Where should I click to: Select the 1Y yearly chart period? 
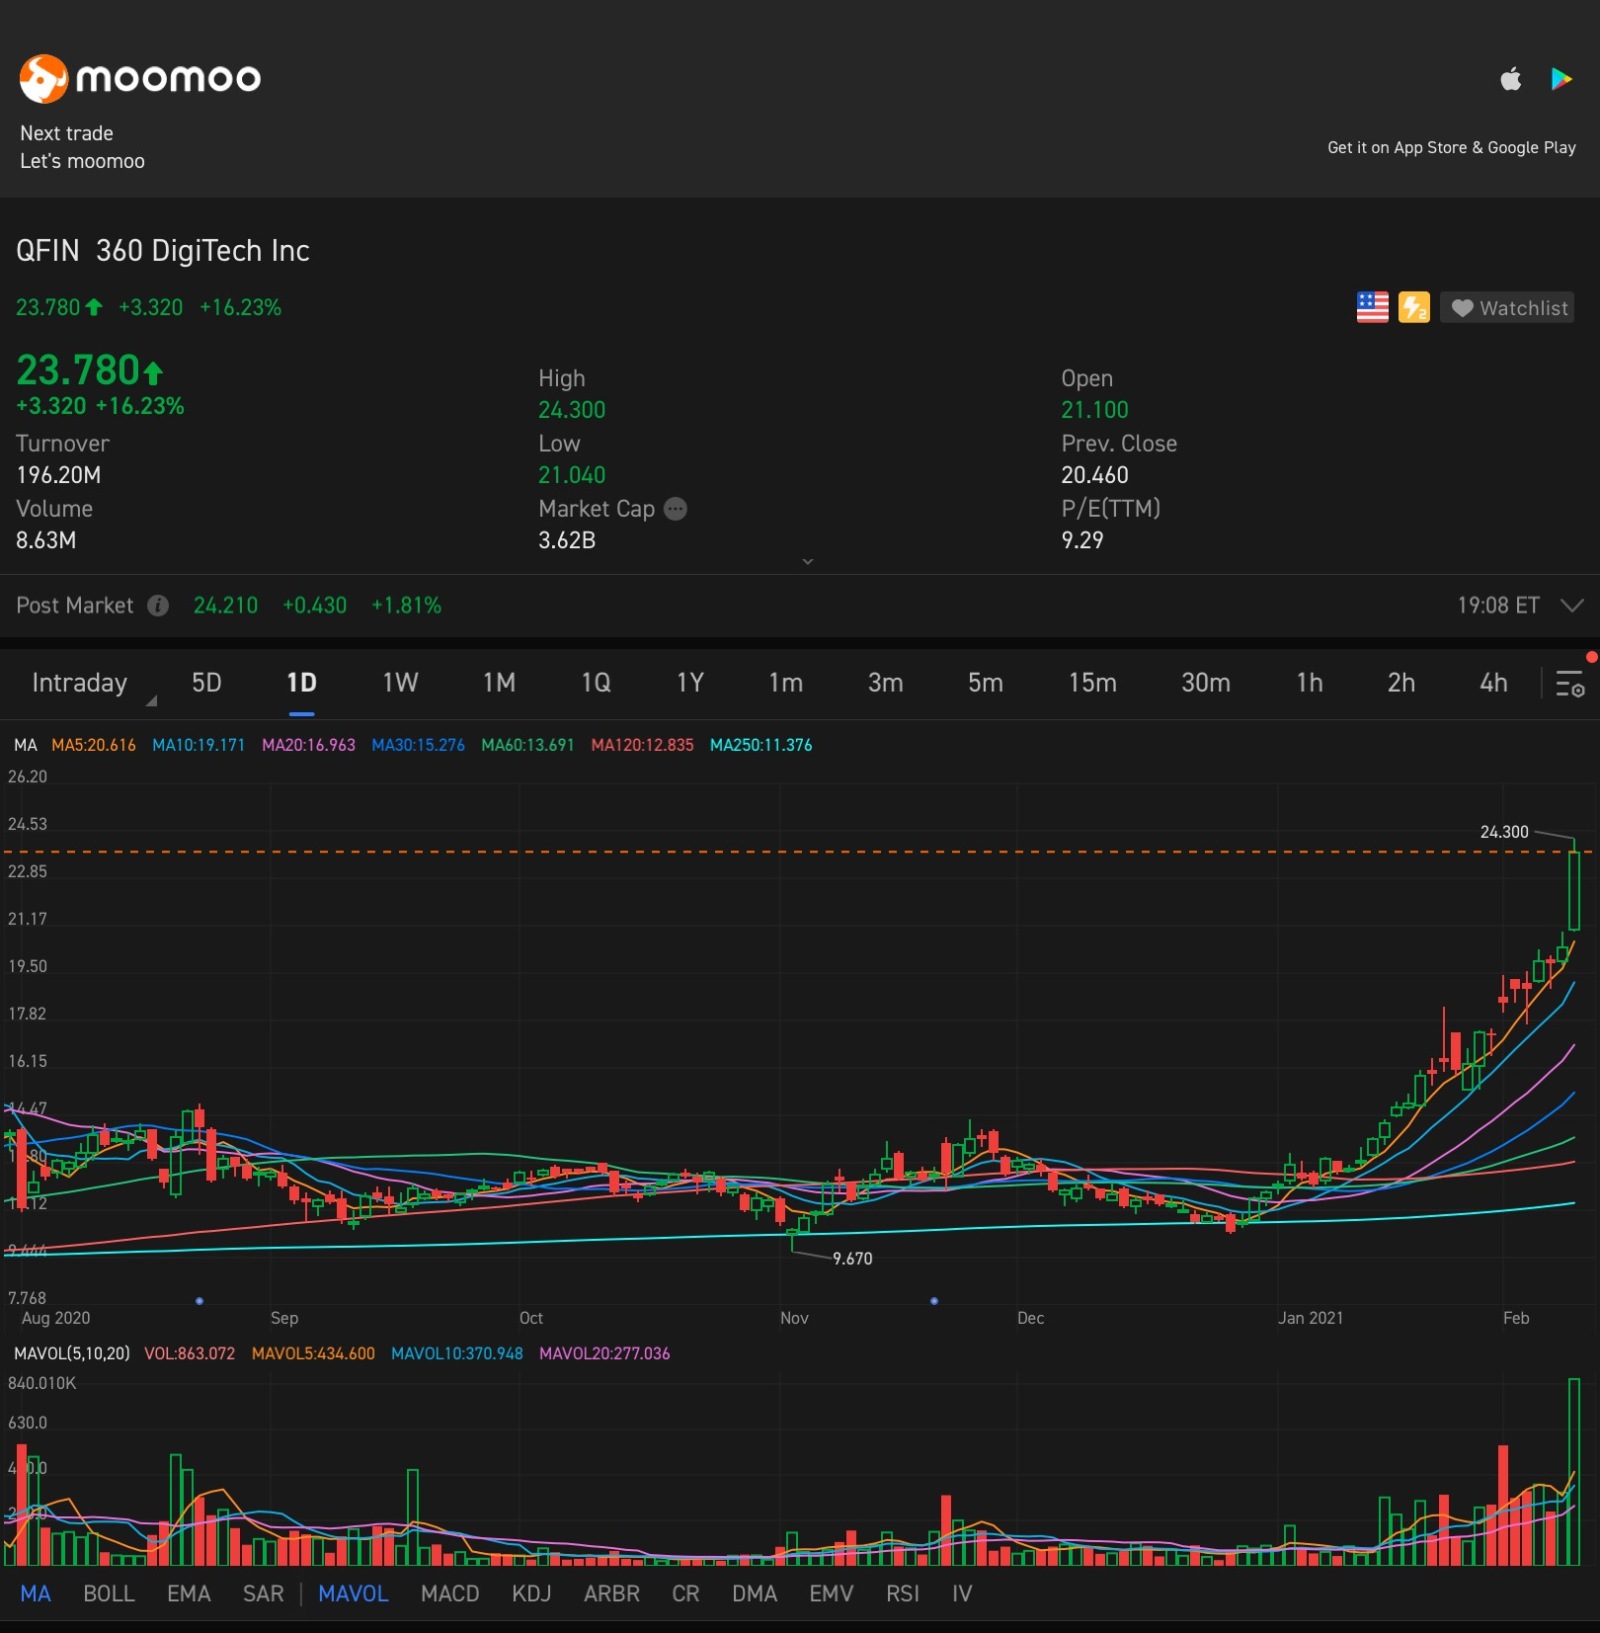point(690,683)
